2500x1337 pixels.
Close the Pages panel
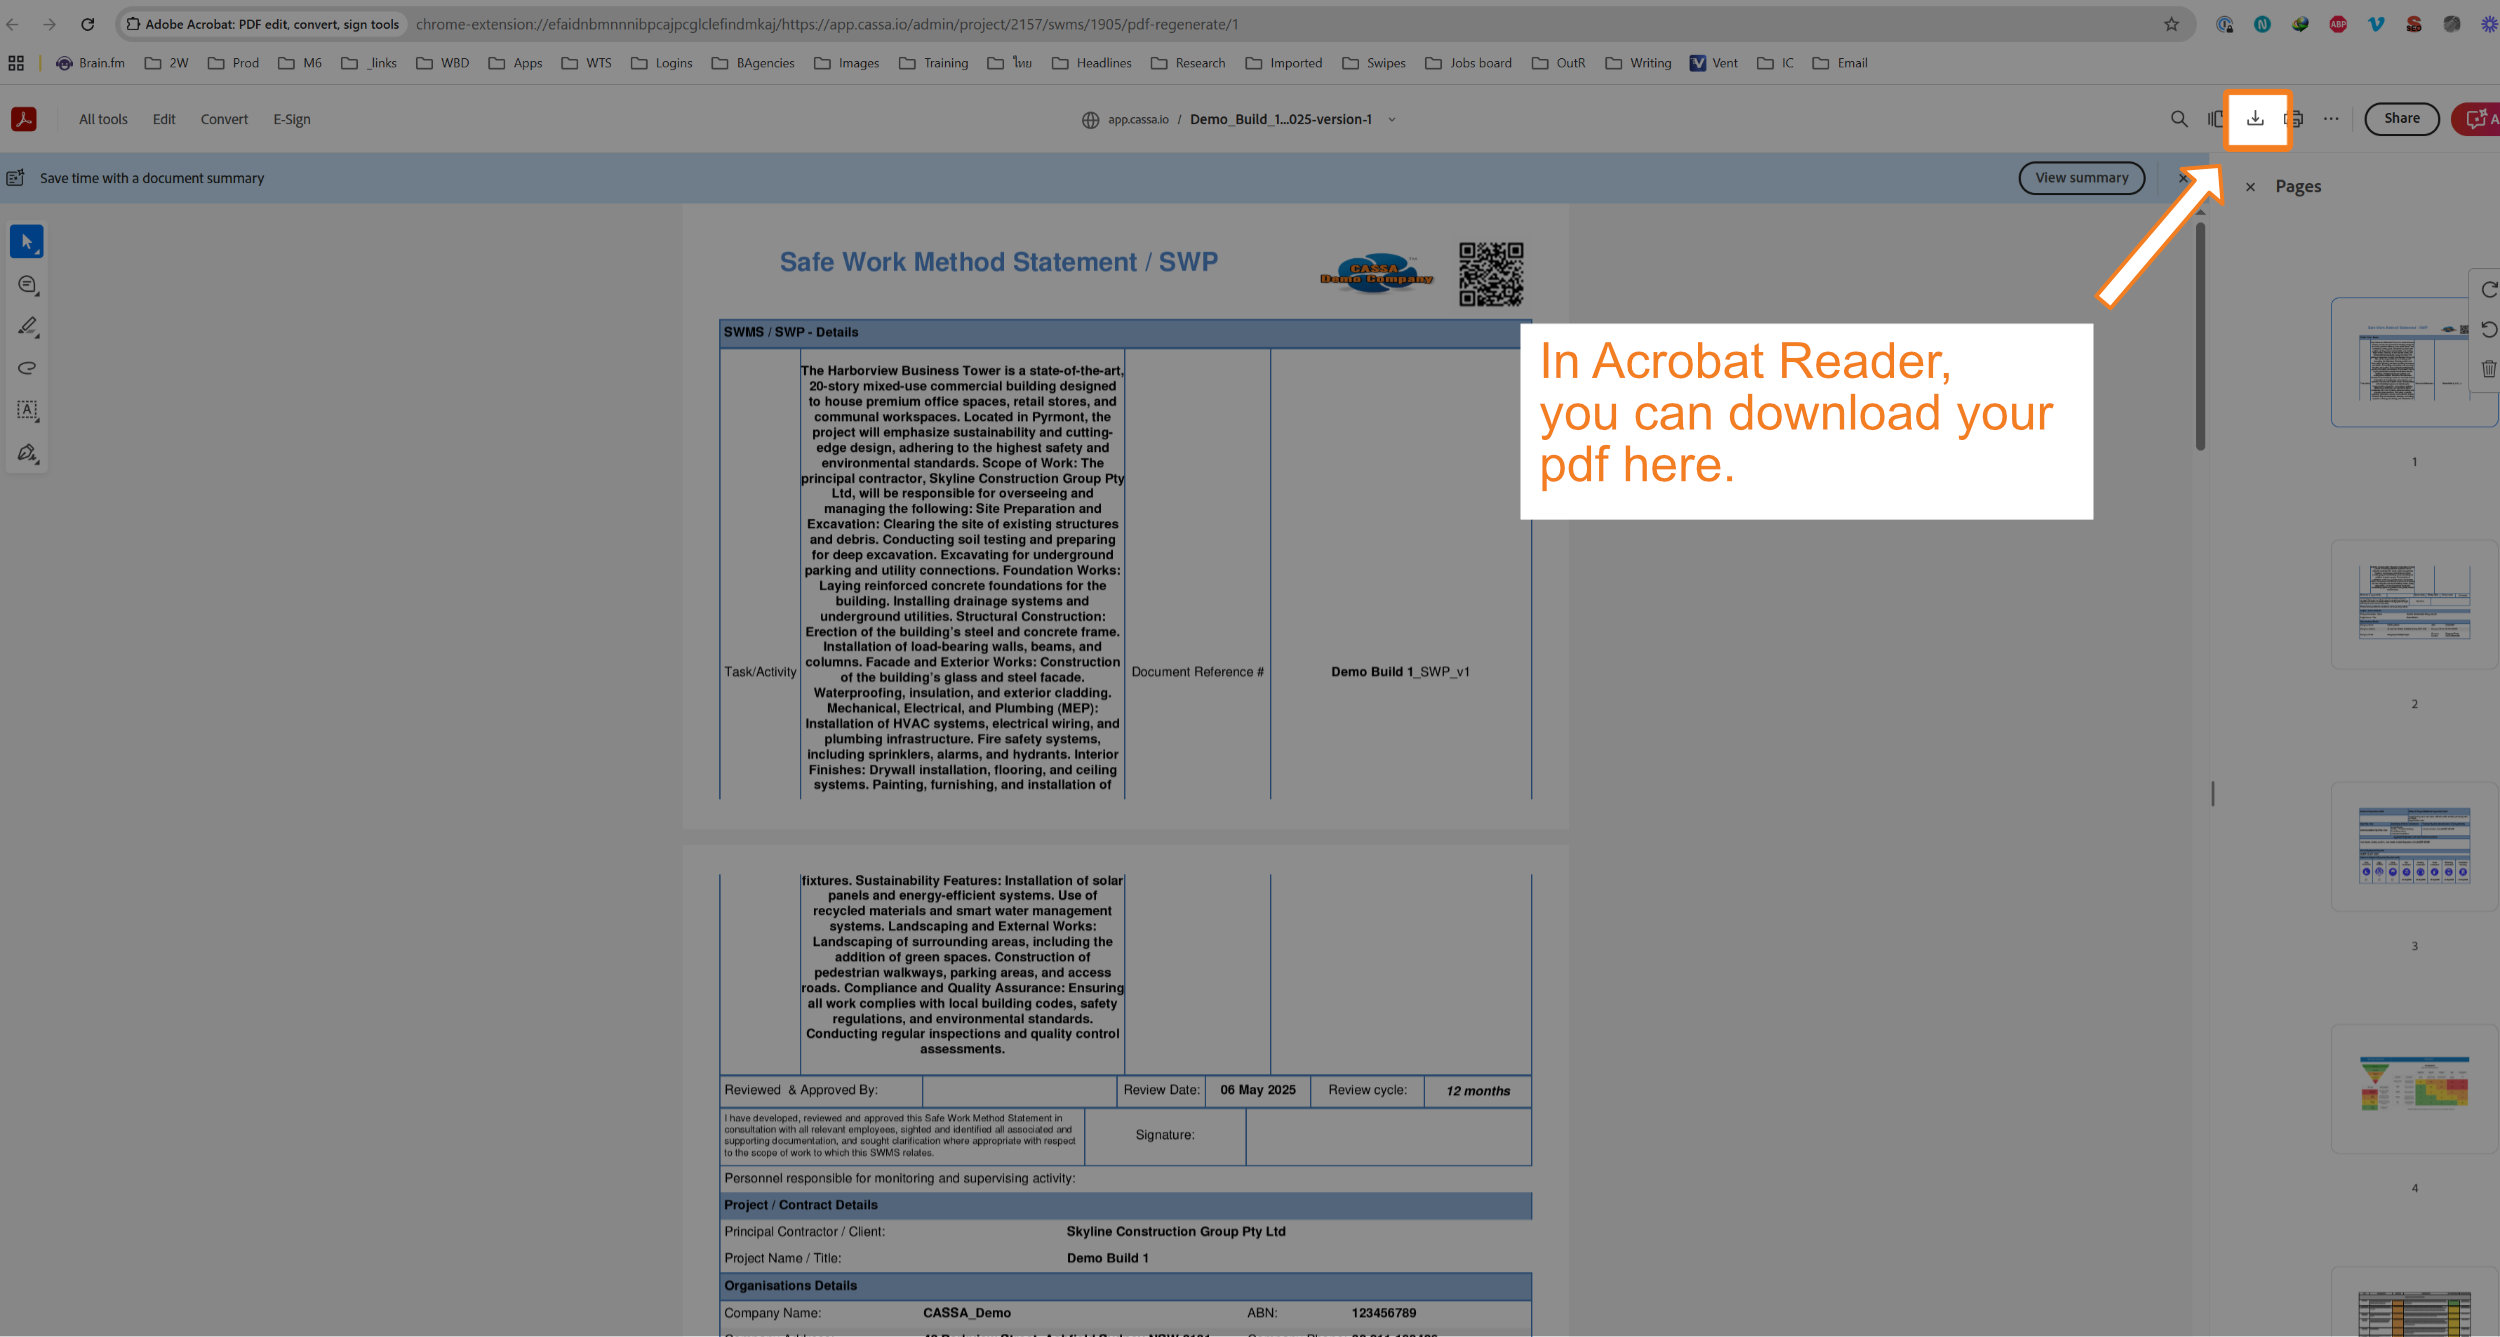[2250, 187]
